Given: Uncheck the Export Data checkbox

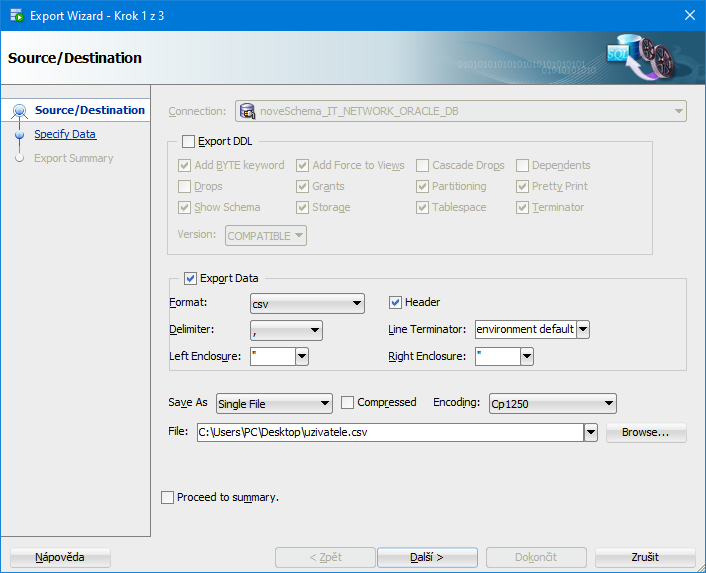Looking at the screenshot, I should tap(191, 279).
